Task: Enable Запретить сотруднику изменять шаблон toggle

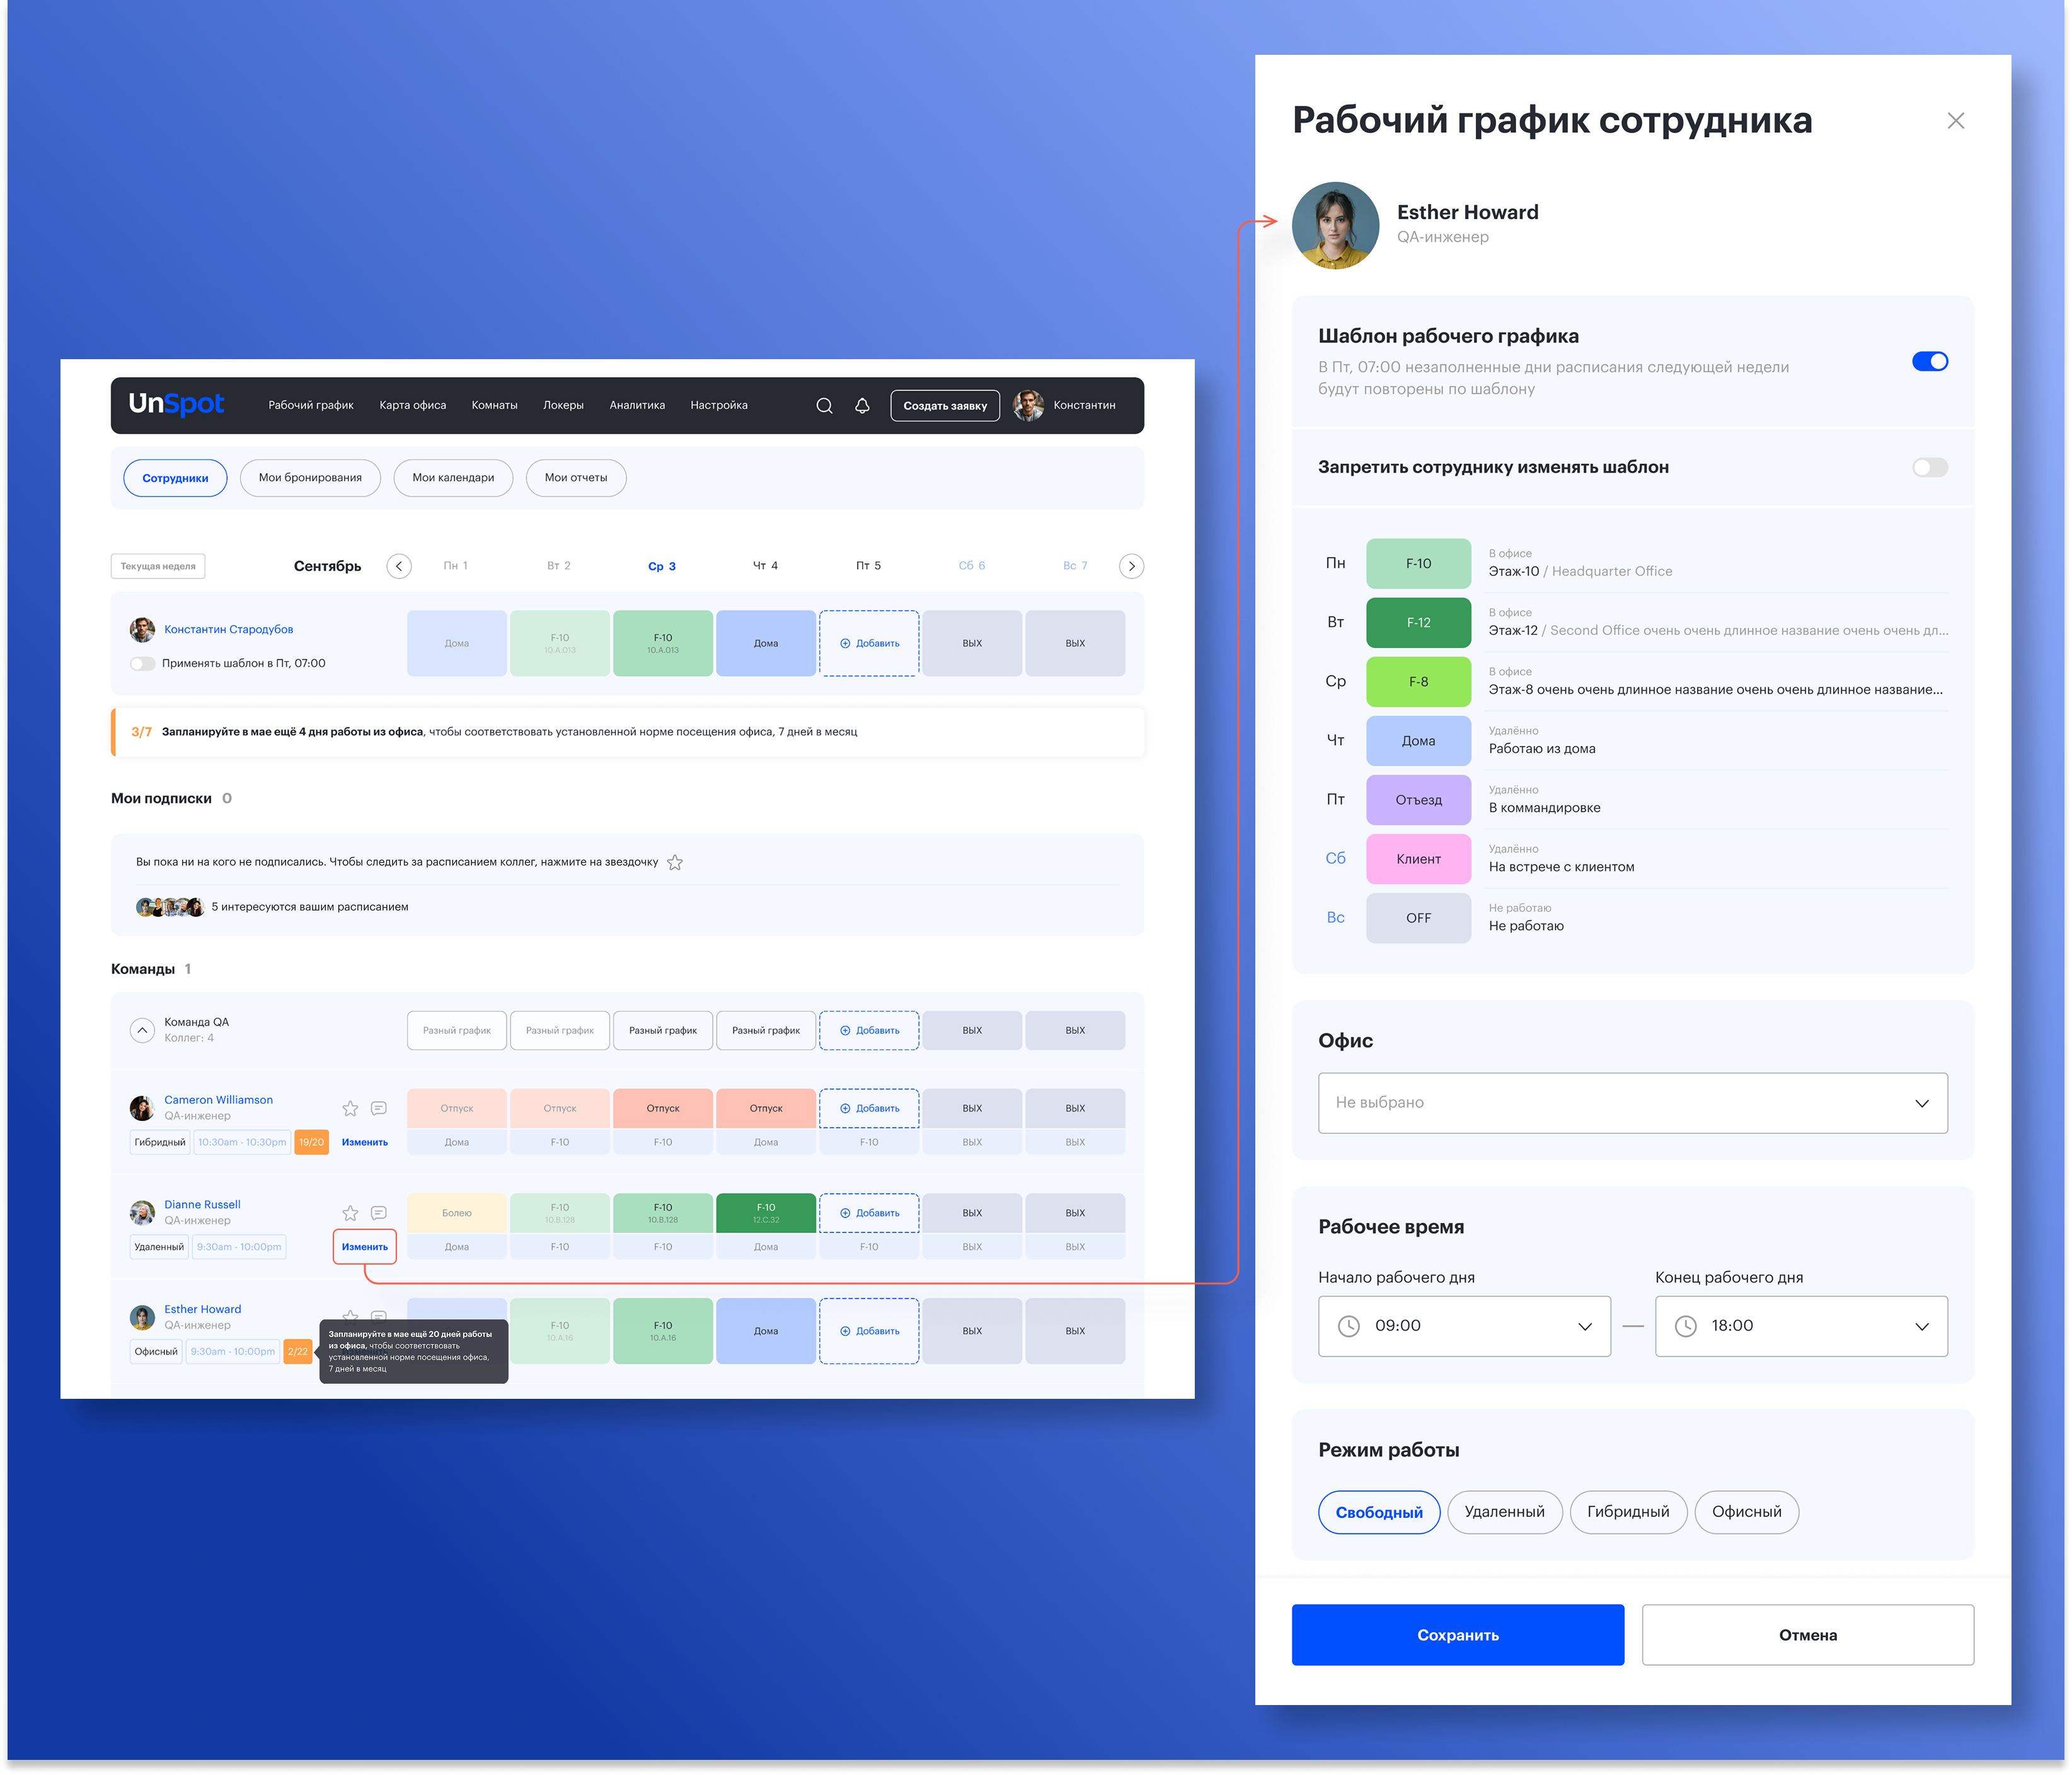Action: (x=1929, y=467)
